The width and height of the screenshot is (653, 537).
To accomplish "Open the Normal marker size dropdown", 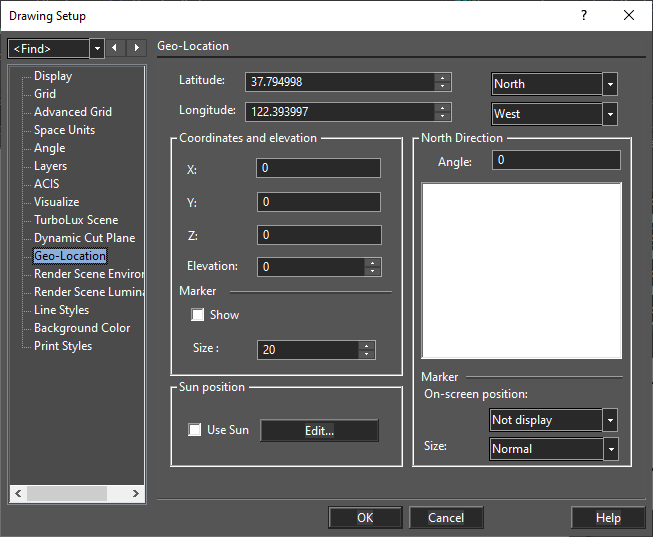I will coord(611,449).
